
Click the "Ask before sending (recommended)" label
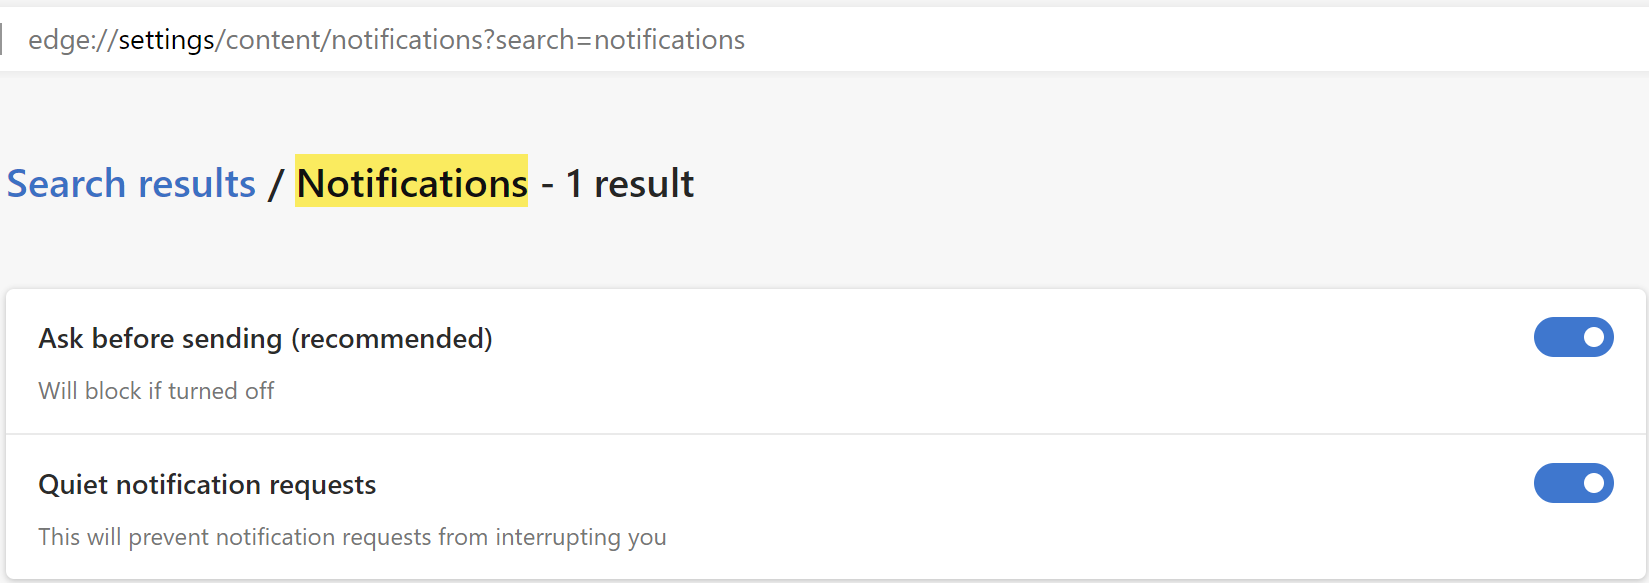[x=265, y=339]
